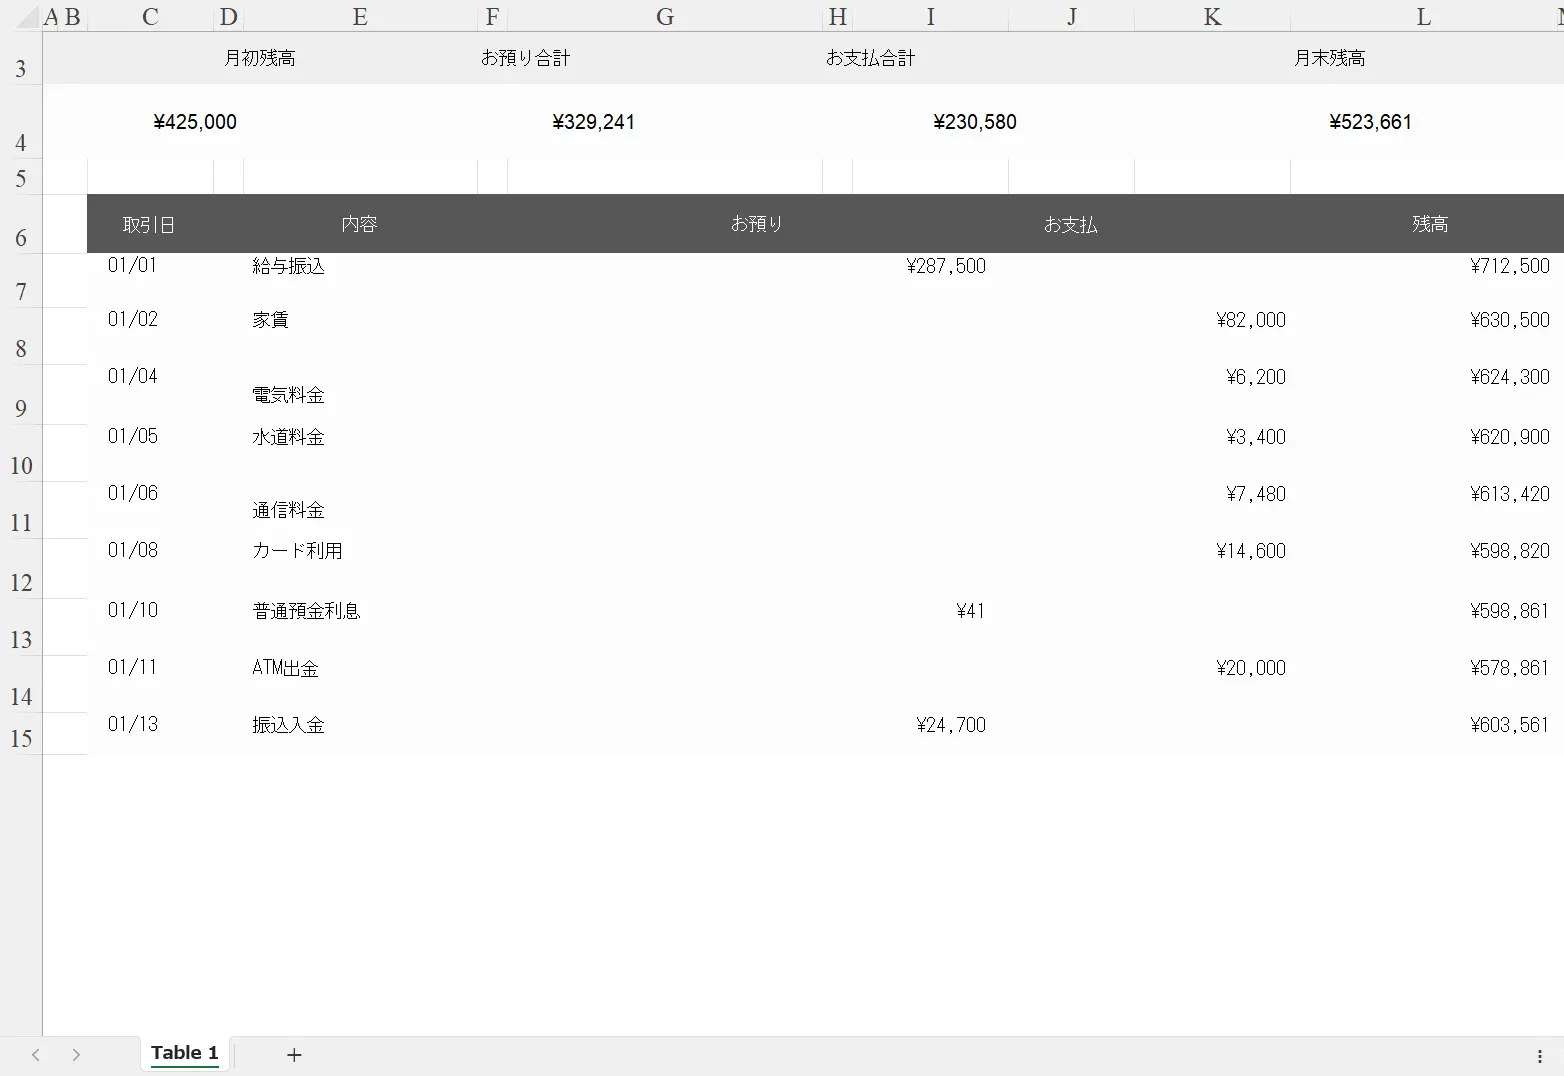1564x1076 pixels.
Task: Select row 15 header
Action: click(x=21, y=734)
